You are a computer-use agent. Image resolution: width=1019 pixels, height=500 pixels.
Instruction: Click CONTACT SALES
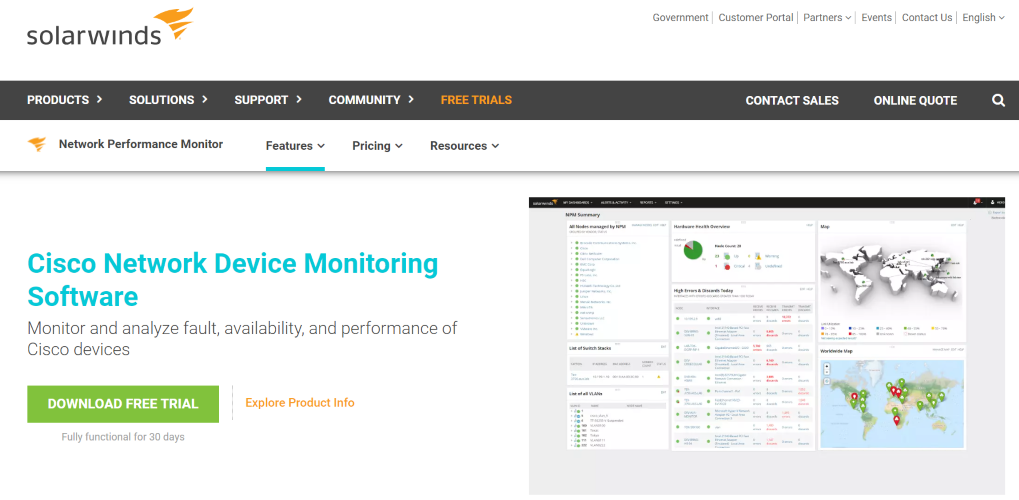tap(792, 101)
